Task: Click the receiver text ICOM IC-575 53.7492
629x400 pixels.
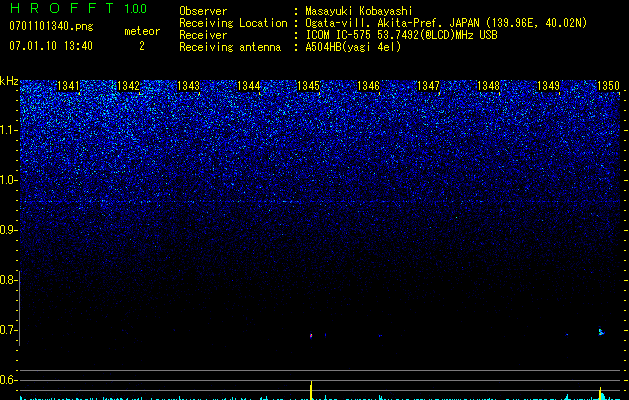Action: (401, 35)
